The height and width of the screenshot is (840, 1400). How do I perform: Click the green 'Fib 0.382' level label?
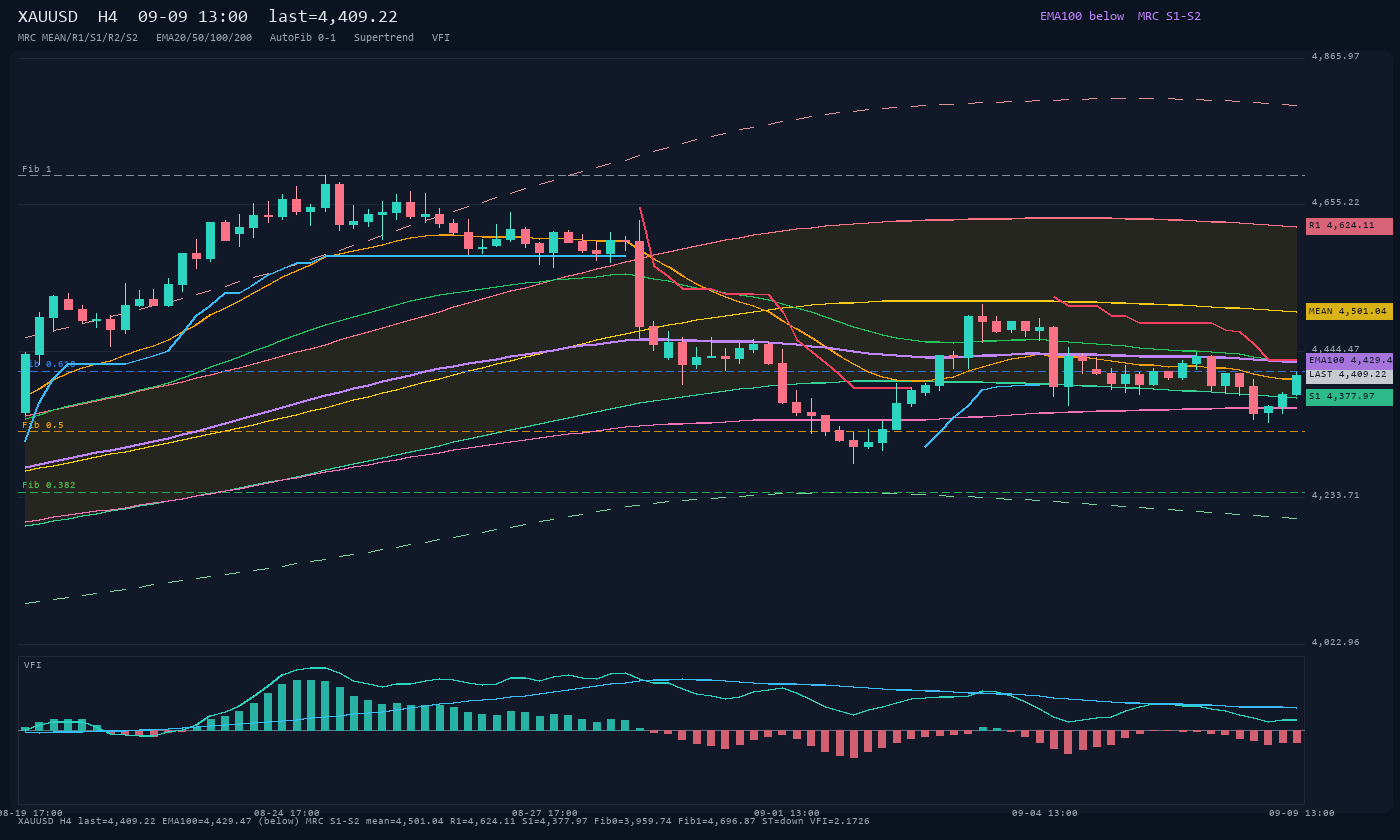(49, 485)
